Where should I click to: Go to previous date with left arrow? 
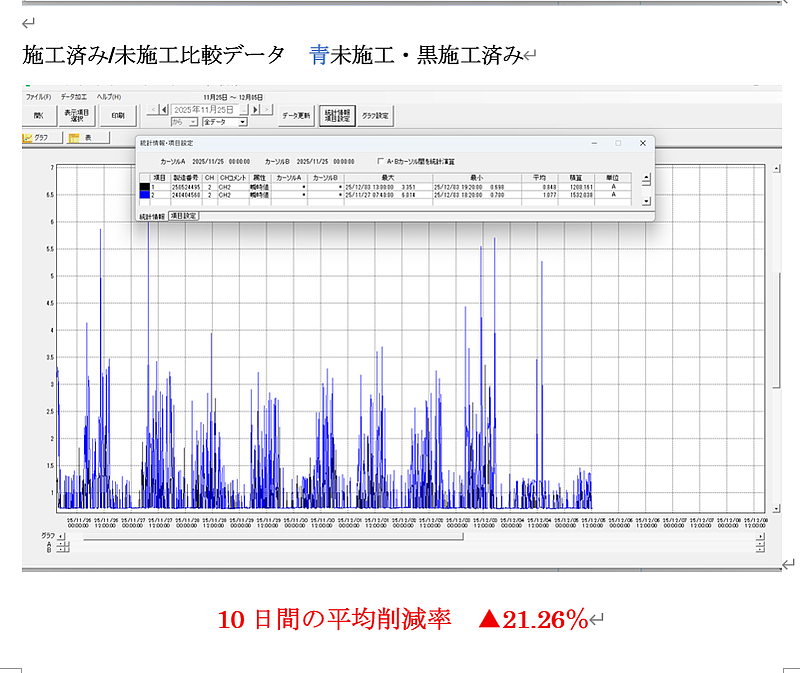164,109
